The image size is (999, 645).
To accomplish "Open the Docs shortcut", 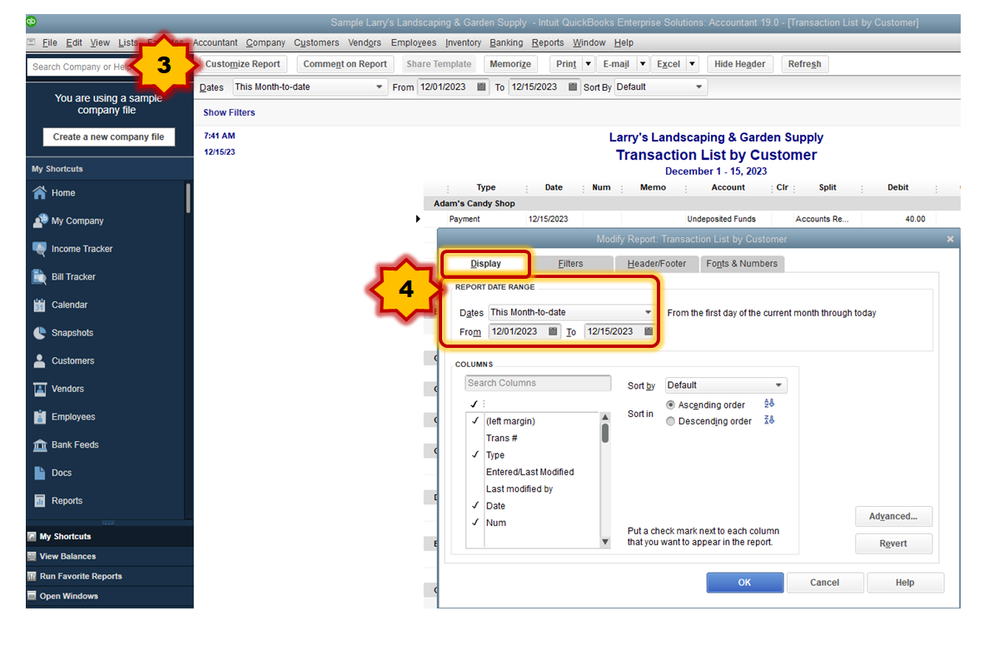I will coord(61,473).
